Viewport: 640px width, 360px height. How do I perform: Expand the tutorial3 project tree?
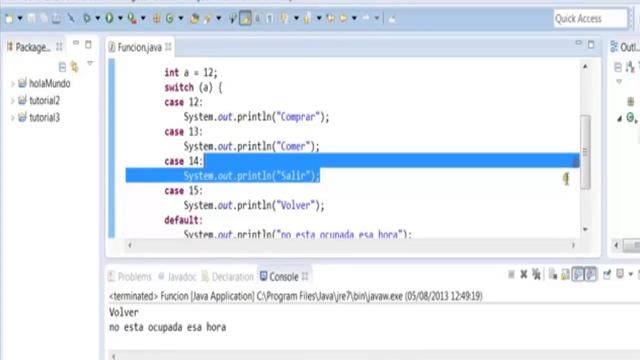pos(12,118)
